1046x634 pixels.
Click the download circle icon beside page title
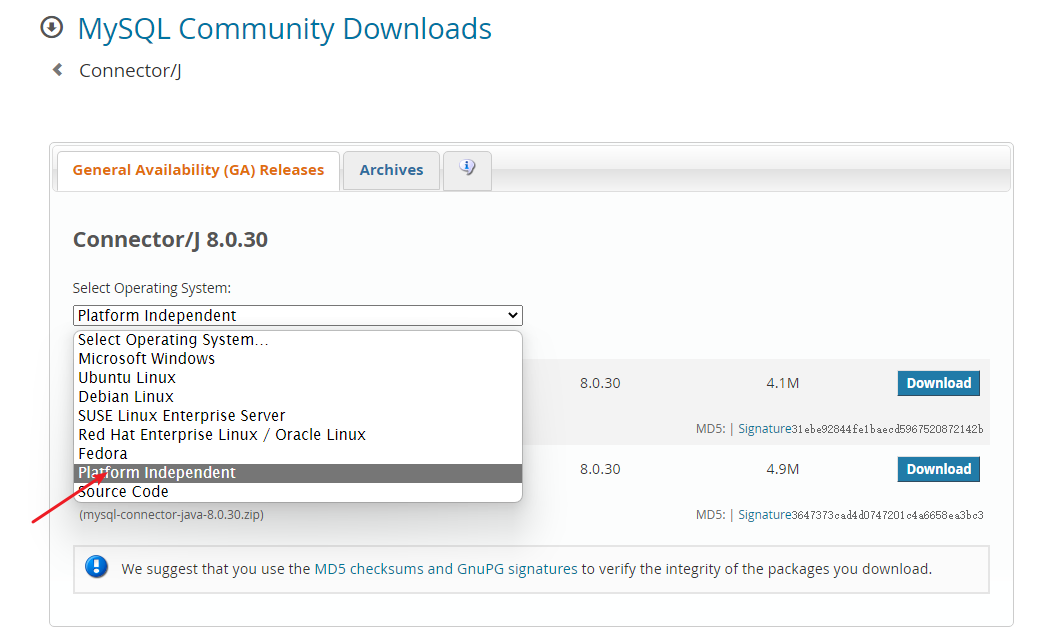[x=51, y=28]
